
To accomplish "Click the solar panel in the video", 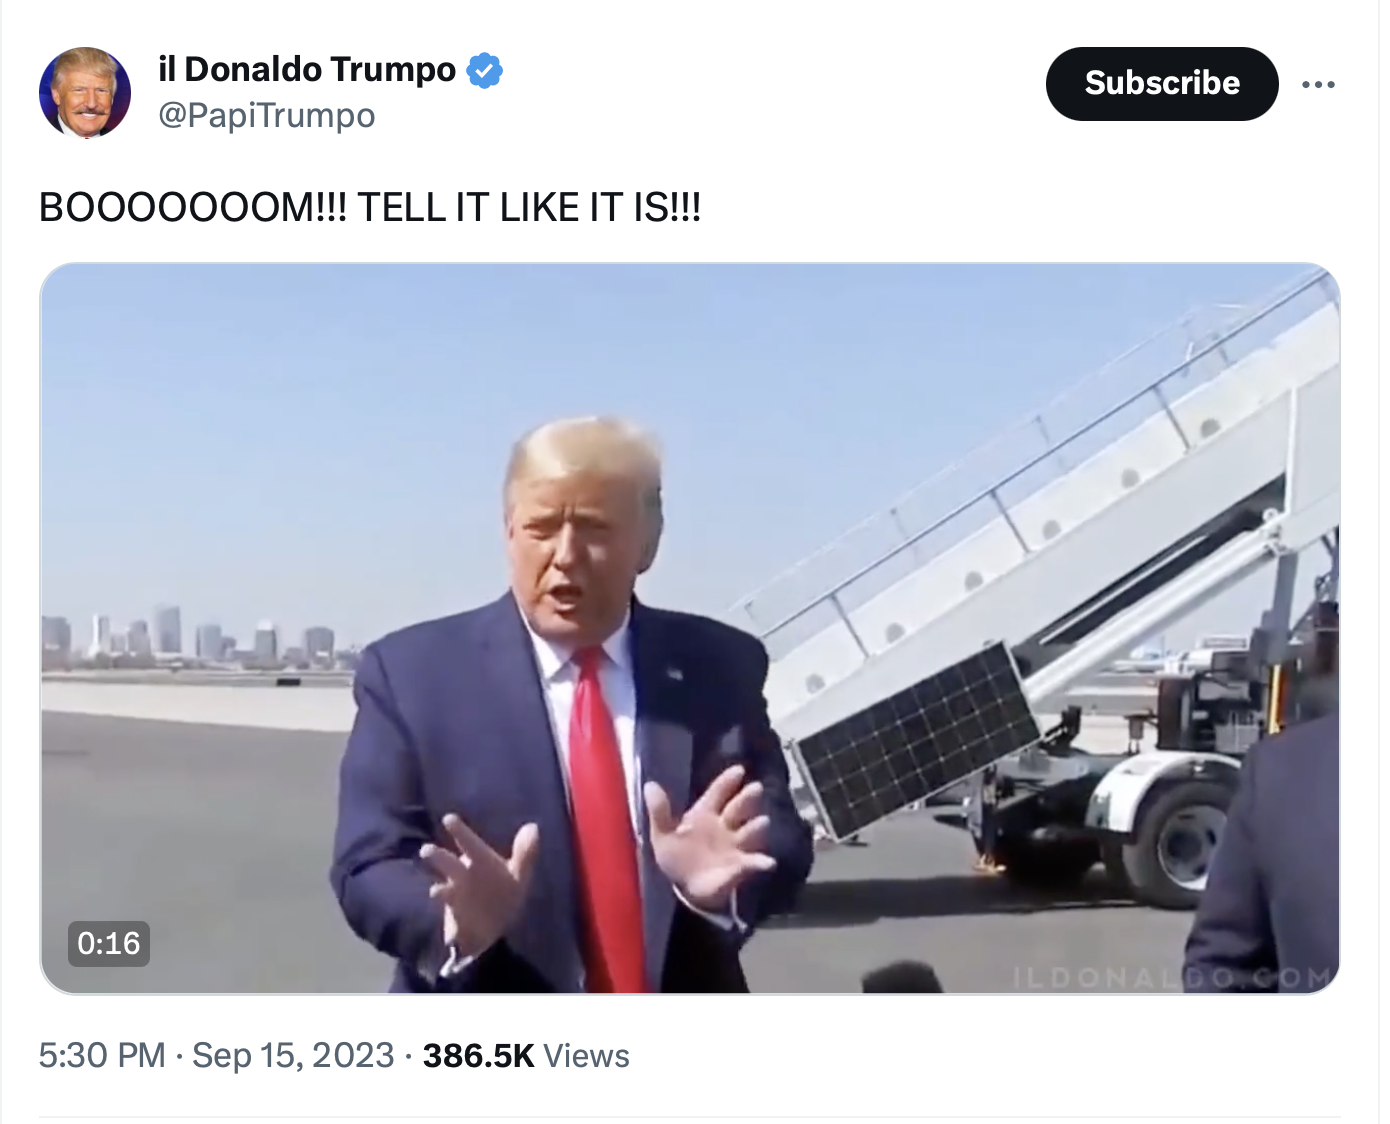I will [918, 739].
